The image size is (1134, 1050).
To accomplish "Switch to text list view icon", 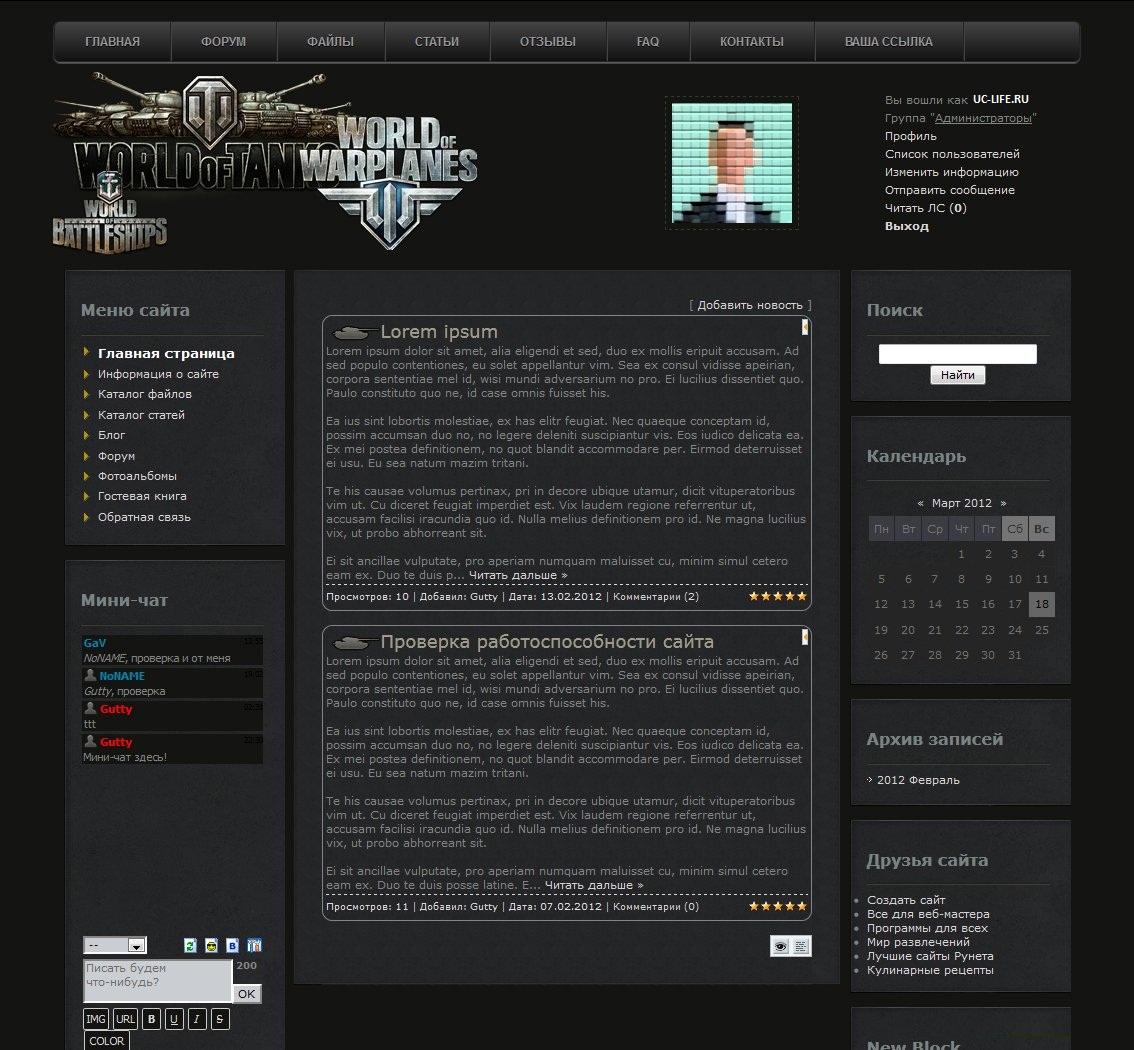I will pyautogui.click(x=801, y=946).
